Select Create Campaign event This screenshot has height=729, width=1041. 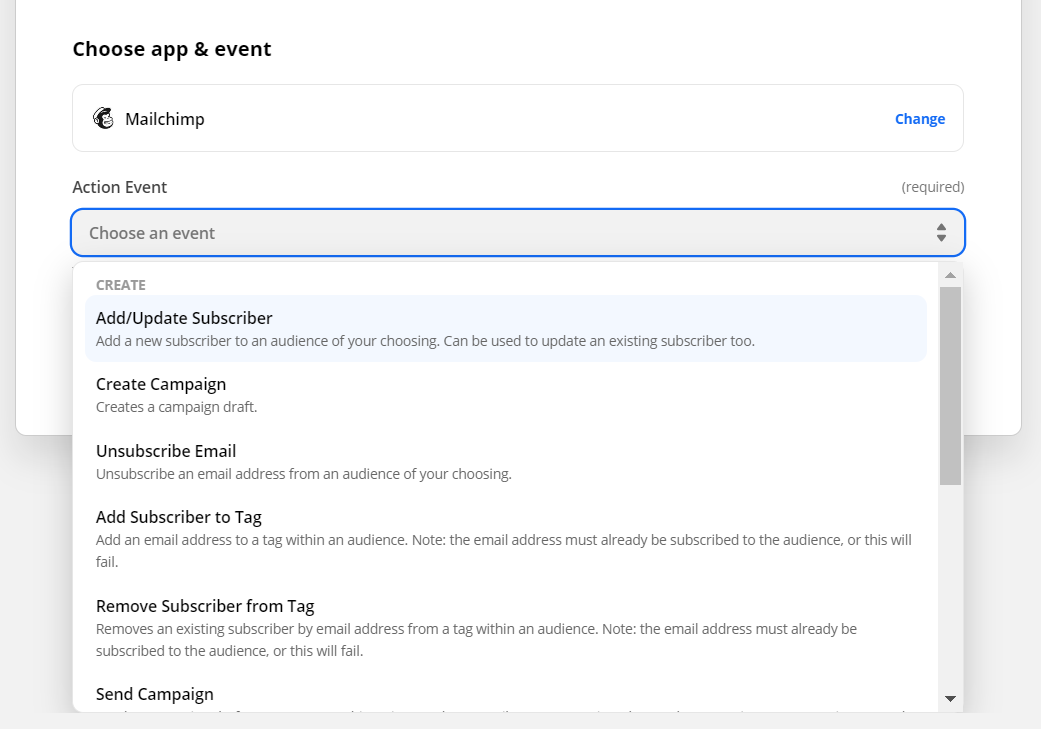[505, 395]
